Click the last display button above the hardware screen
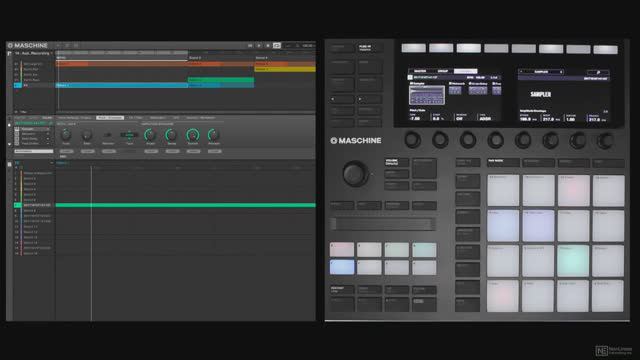This screenshot has width=640, height=360. pos(605,50)
